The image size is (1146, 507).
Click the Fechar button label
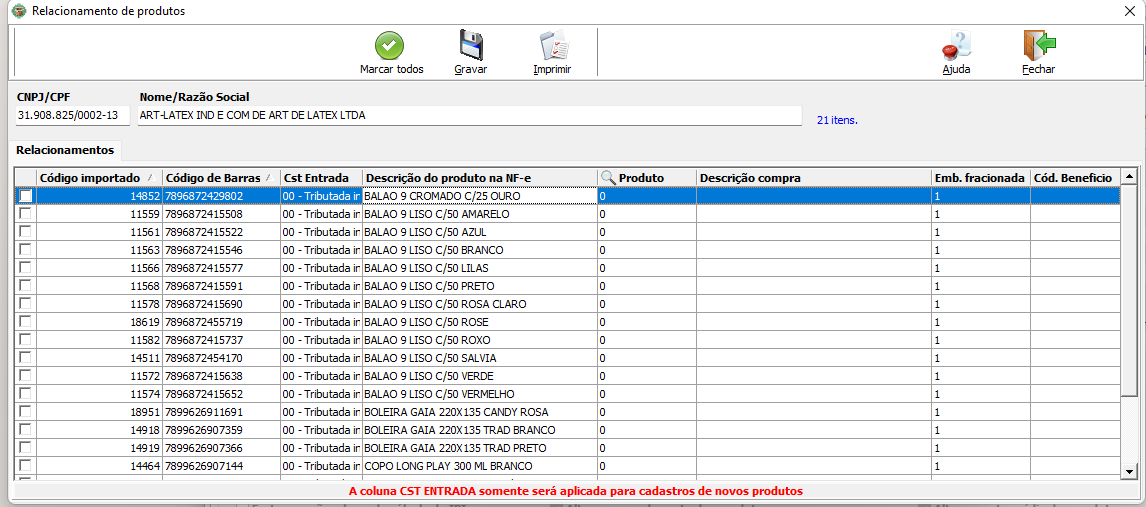(1039, 69)
